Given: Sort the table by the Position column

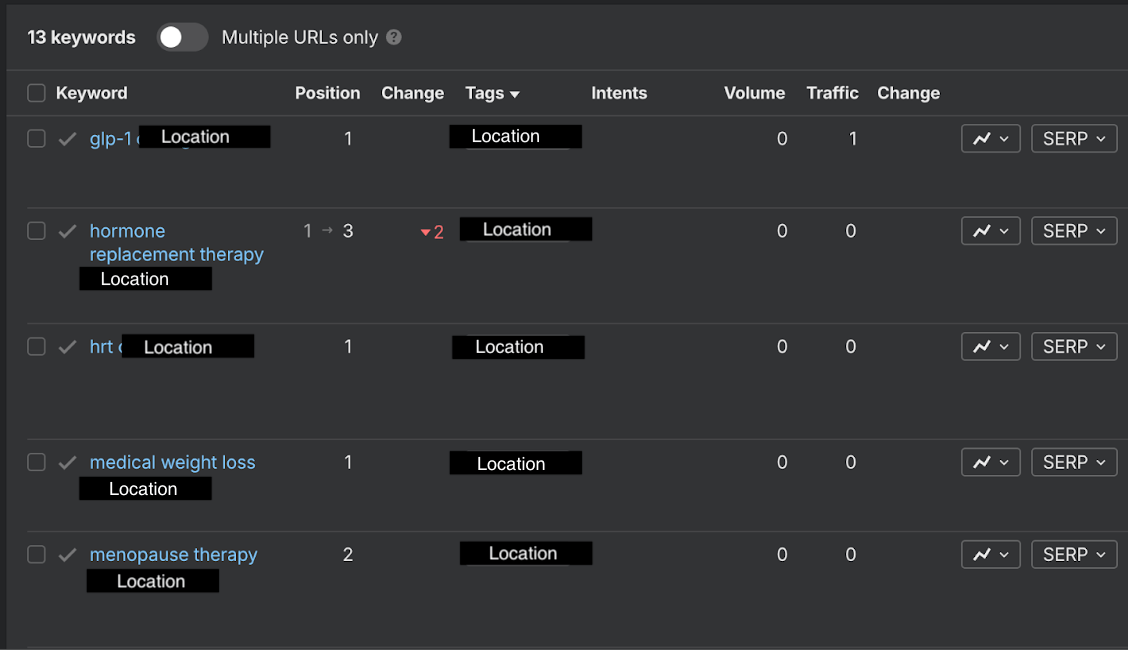Looking at the screenshot, I should click(327, 93).
